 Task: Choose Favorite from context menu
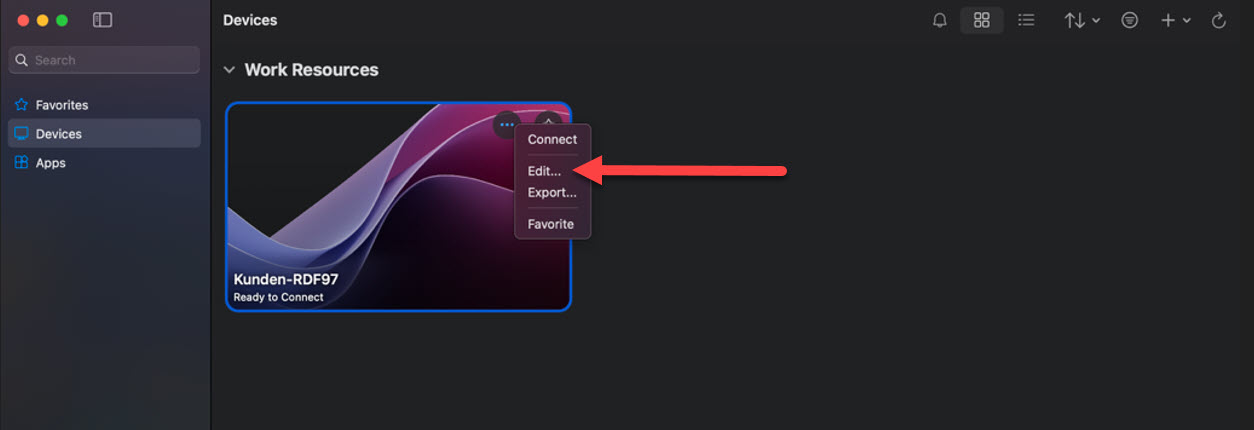[552, 224]
